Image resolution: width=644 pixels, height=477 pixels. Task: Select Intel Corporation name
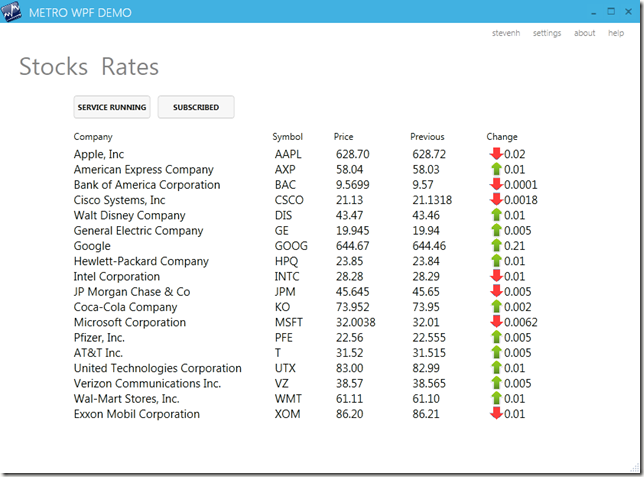117,277
